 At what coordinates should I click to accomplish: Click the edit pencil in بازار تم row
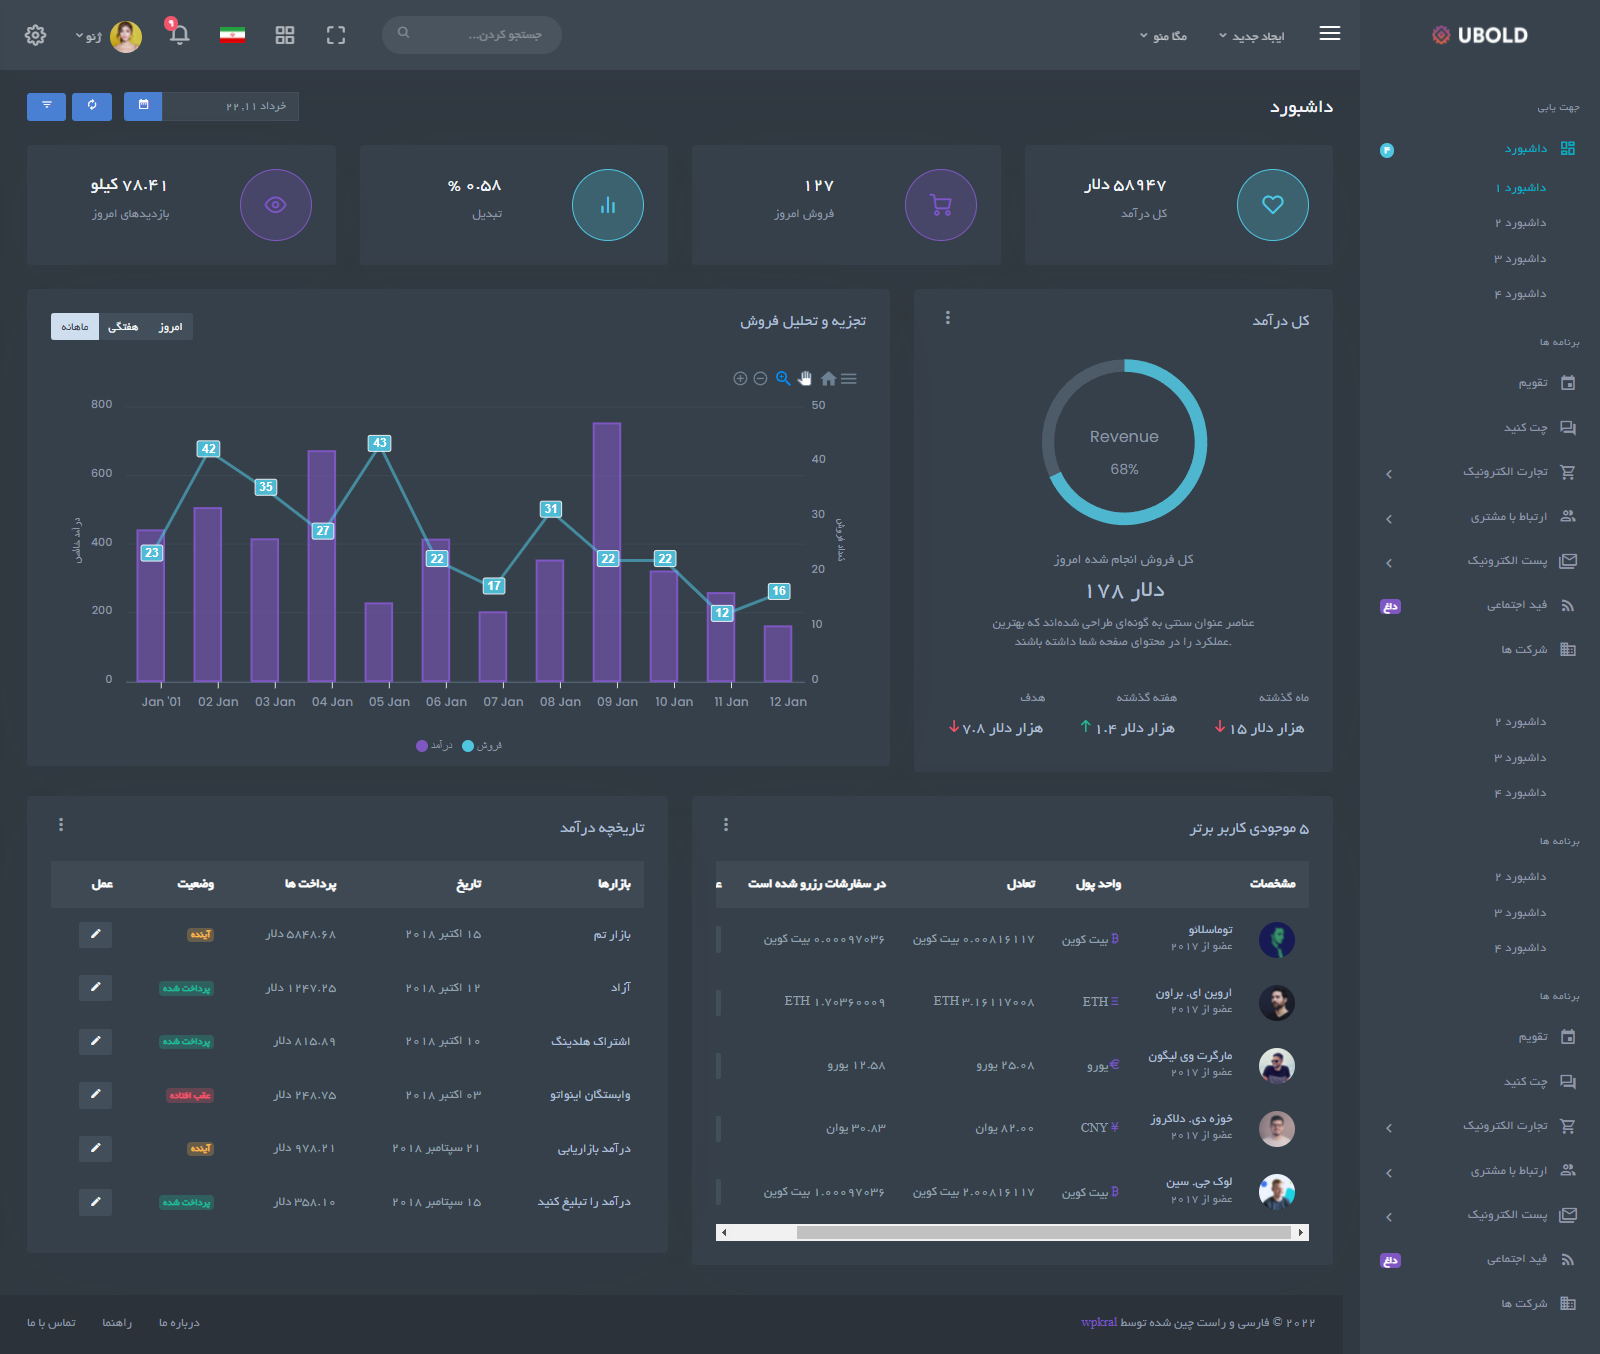(95, 934)
